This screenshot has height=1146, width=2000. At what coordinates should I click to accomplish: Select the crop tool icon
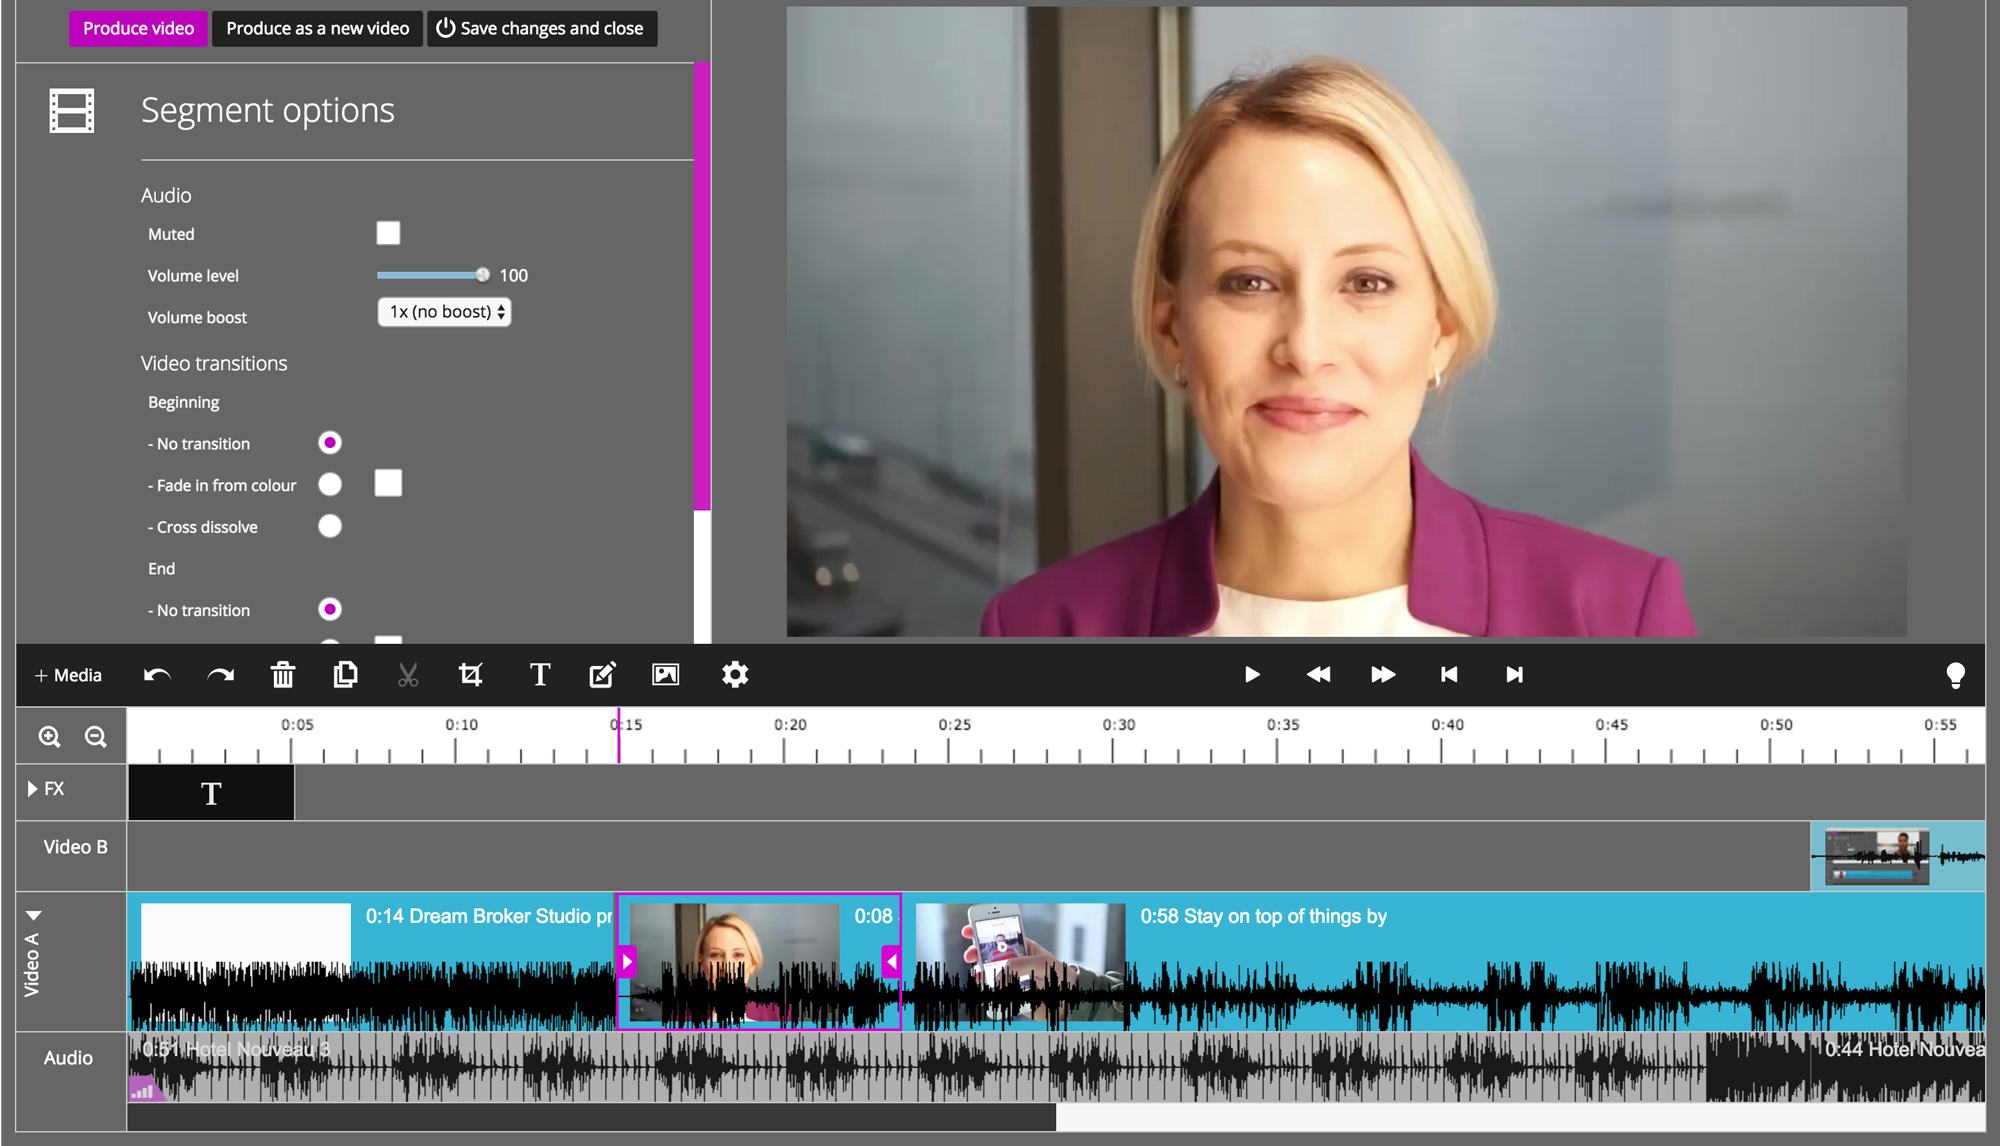[x=474, y=673]
